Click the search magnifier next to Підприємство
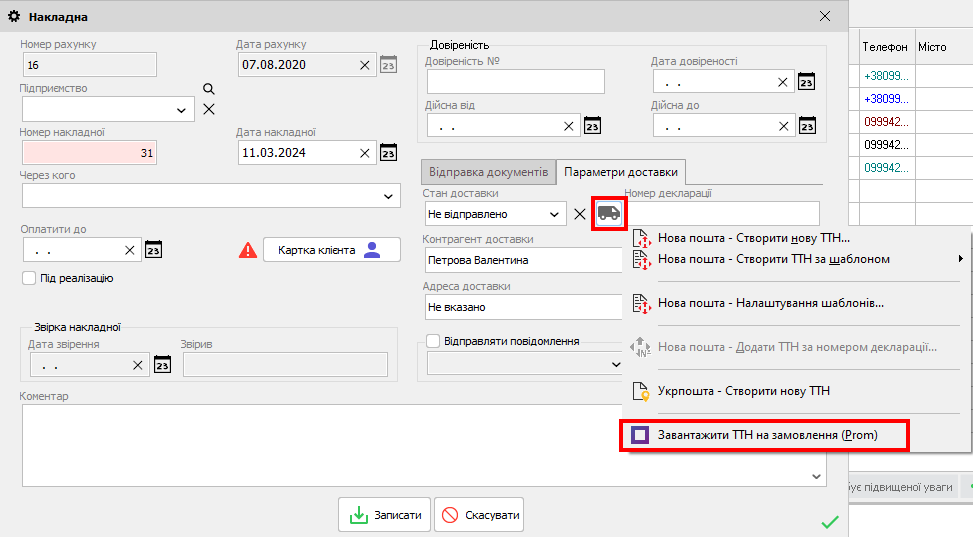The width and height of the screenshot is (973, 537). (x=209, y=89)
